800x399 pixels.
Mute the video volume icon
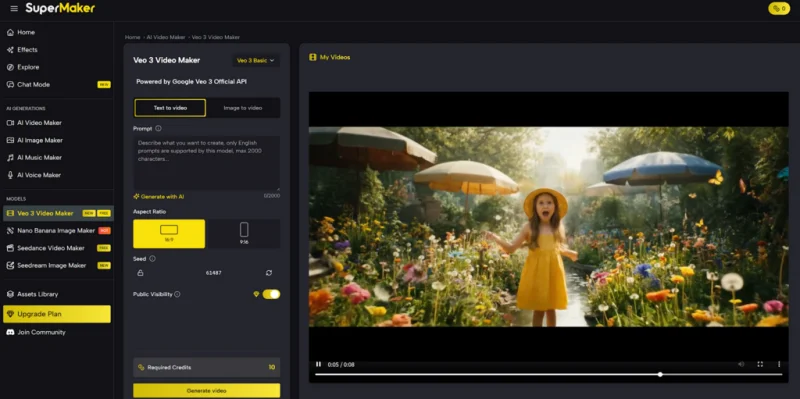(741, 364)
